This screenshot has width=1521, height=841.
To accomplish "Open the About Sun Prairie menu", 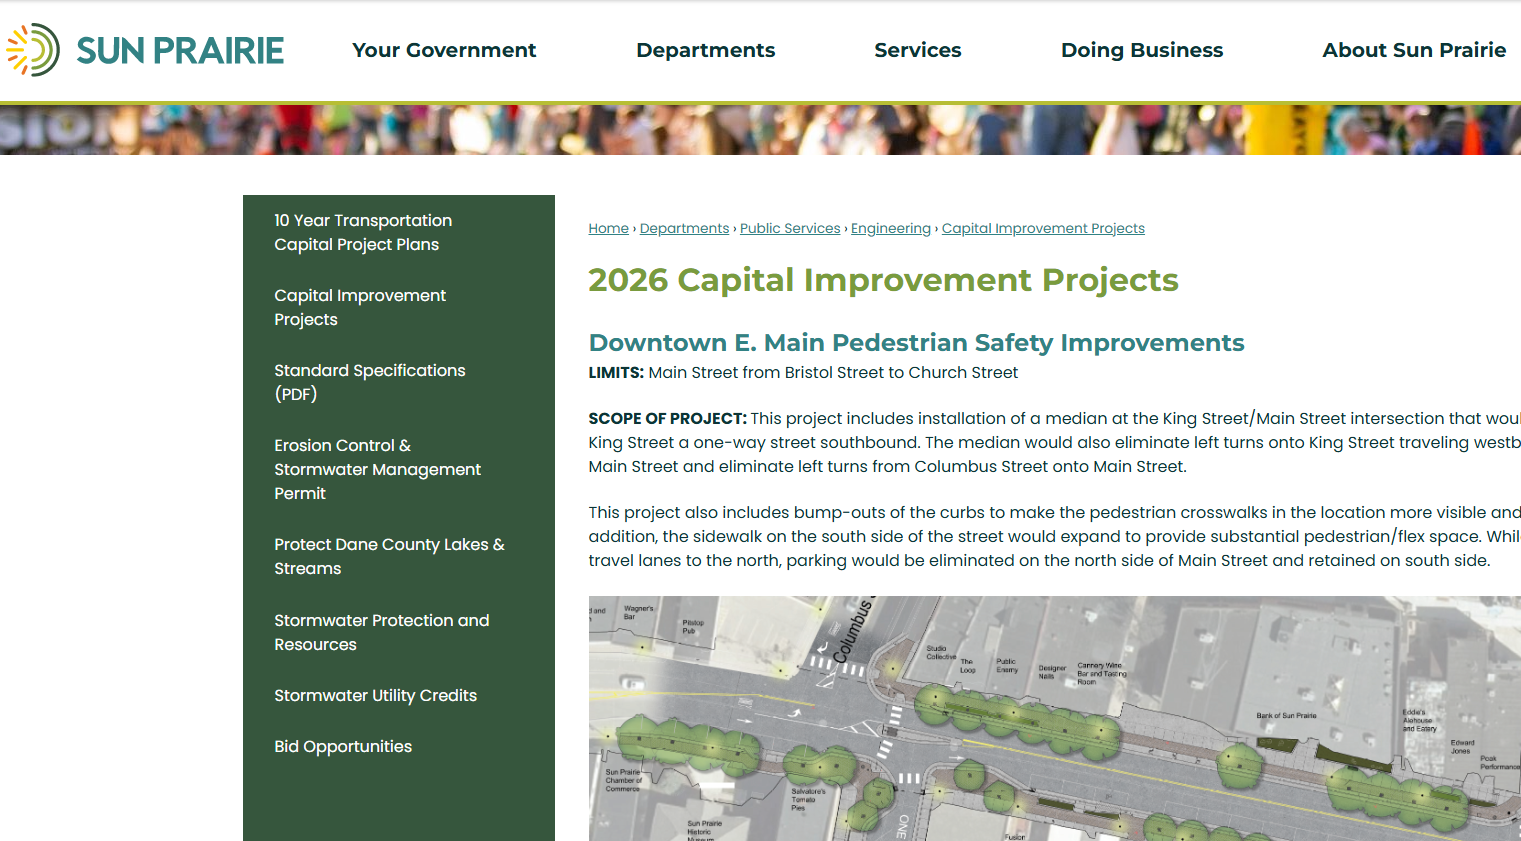I will pos(1414,50).
